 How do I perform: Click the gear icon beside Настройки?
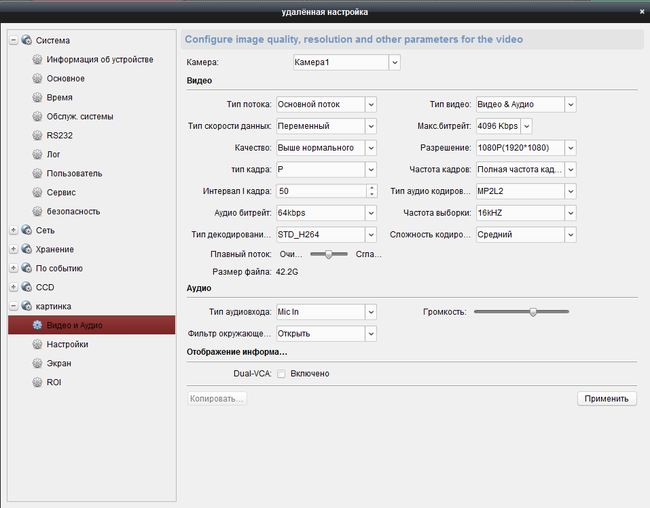click(37, 344)
